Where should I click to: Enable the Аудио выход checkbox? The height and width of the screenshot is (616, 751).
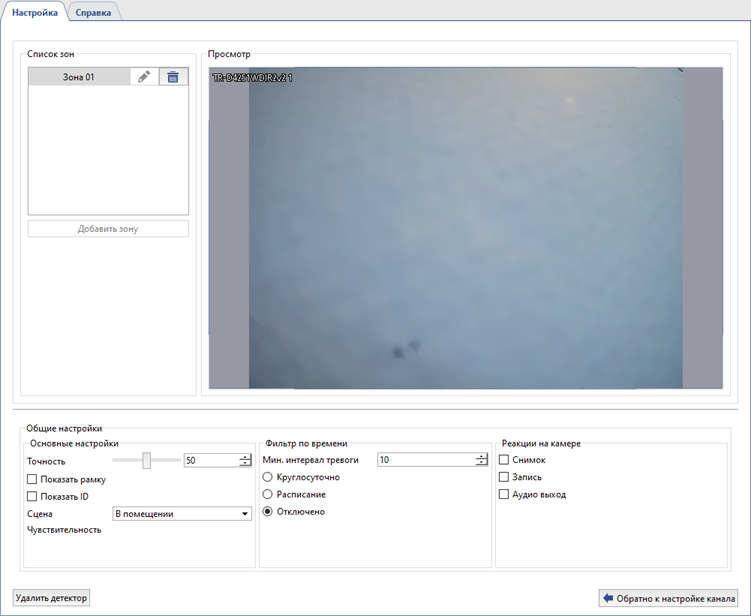click(x=504, y=494)
